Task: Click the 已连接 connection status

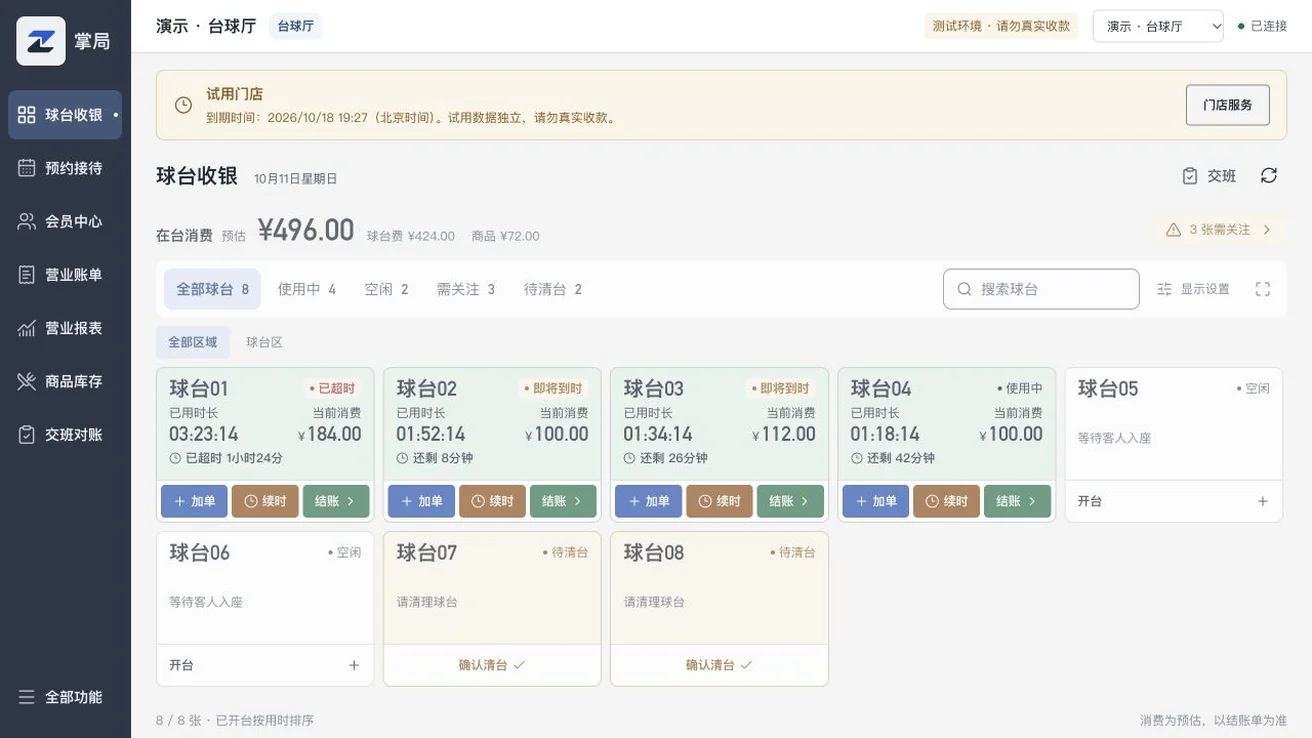Action: 1262,26
